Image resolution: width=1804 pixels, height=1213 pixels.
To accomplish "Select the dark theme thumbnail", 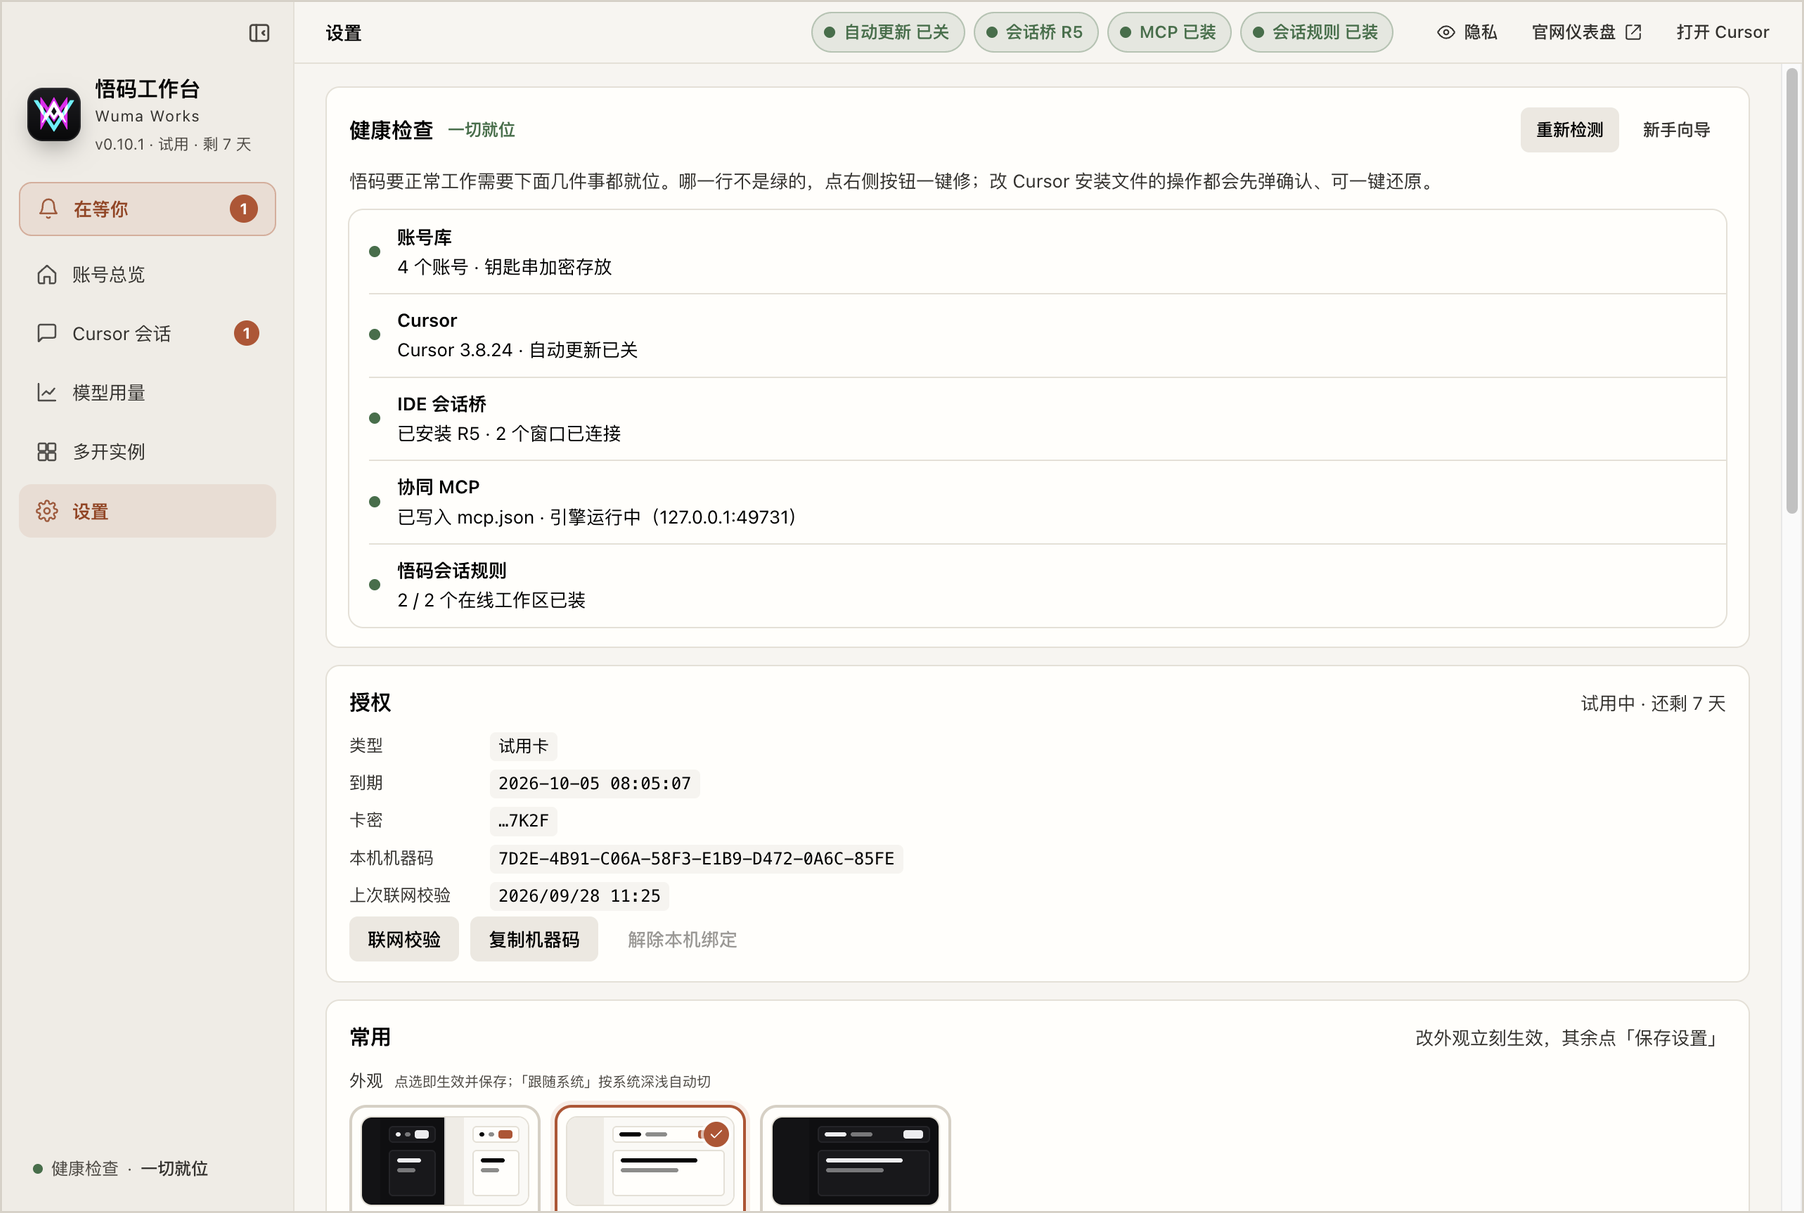I will pyautogui.click(x=856, y=1160).
